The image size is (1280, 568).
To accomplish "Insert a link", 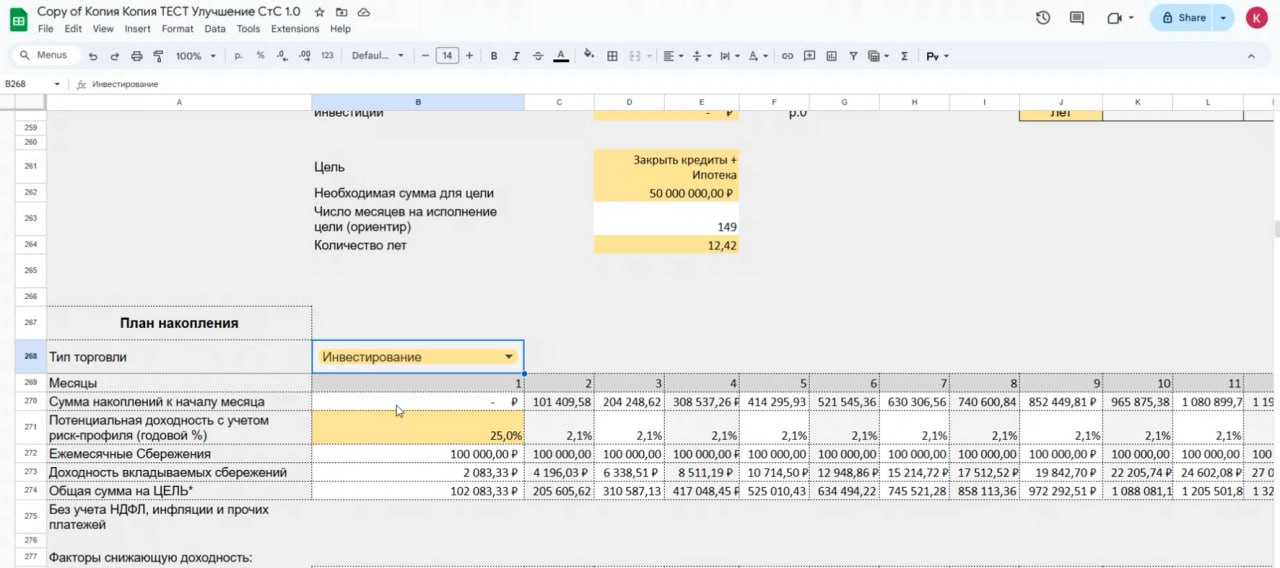I will (787, 56).
